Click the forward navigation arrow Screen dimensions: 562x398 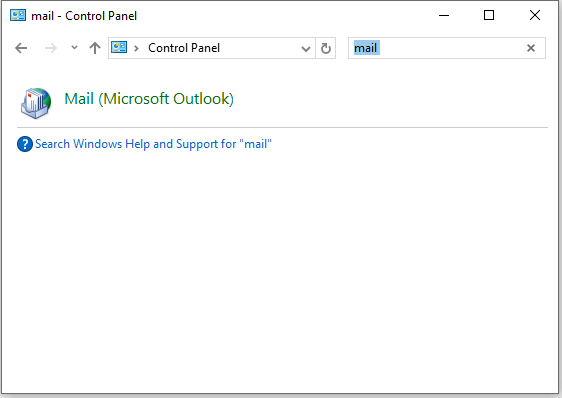(51, 48)
